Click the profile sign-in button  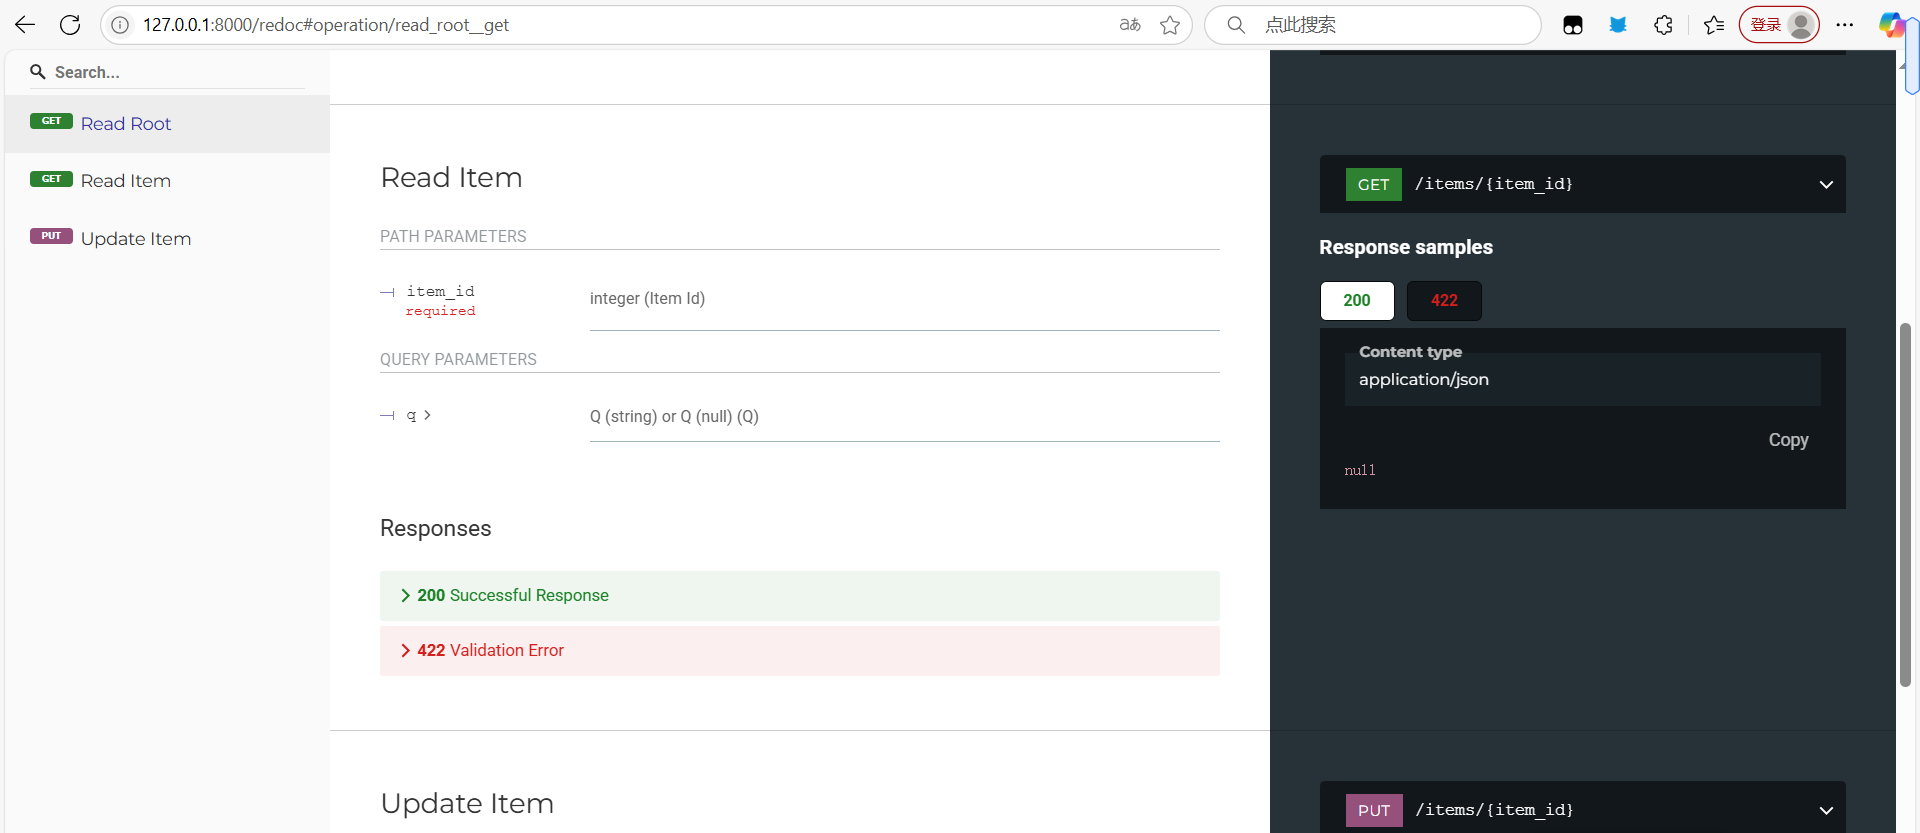tap(1779, 25)
